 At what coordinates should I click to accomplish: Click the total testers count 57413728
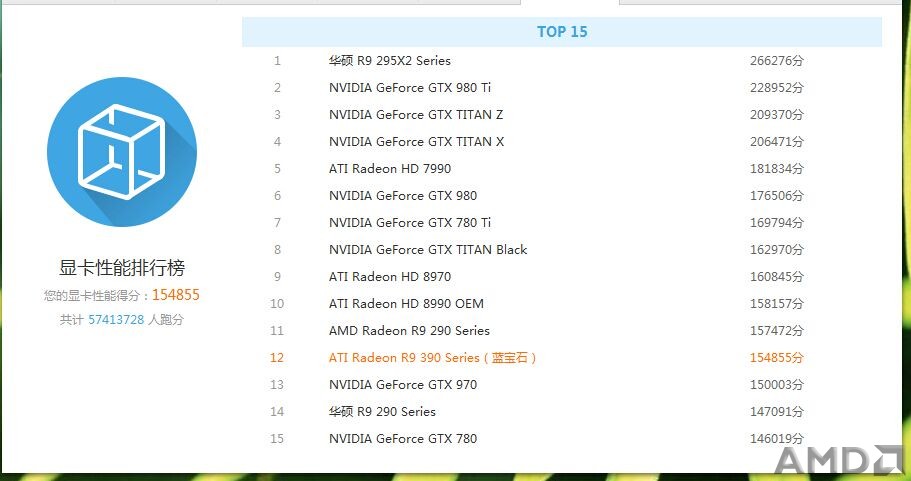116,320
